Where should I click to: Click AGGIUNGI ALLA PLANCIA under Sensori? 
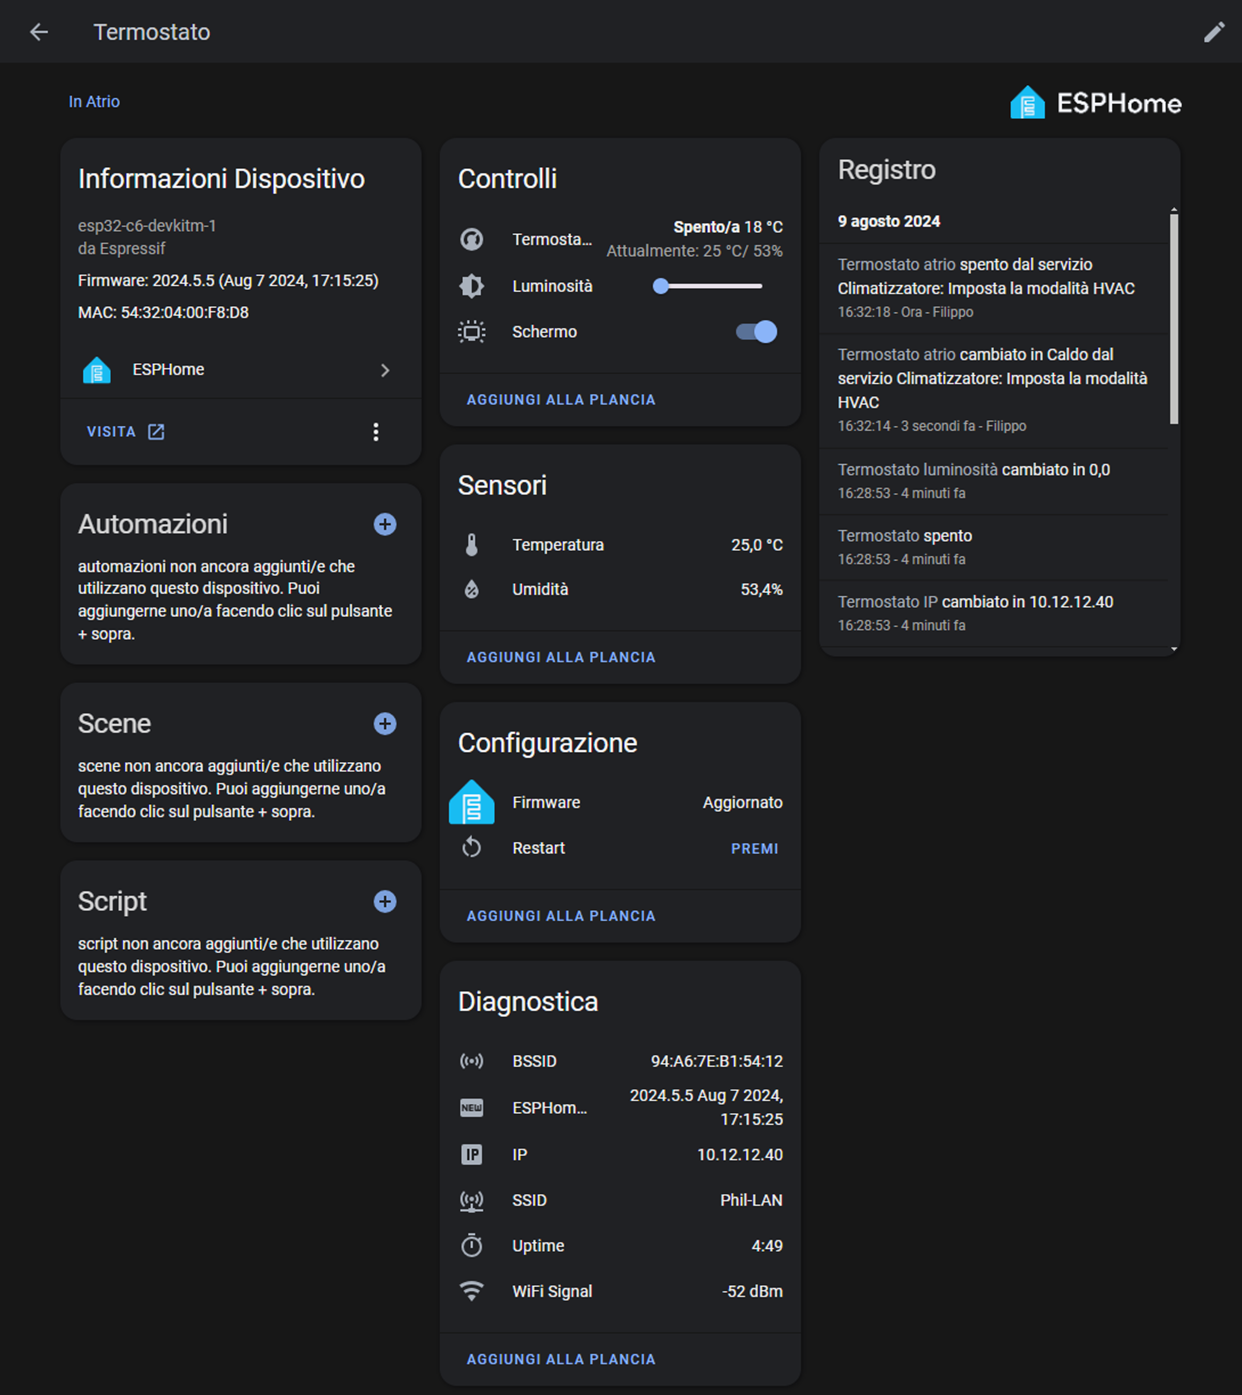click(561, 657)
